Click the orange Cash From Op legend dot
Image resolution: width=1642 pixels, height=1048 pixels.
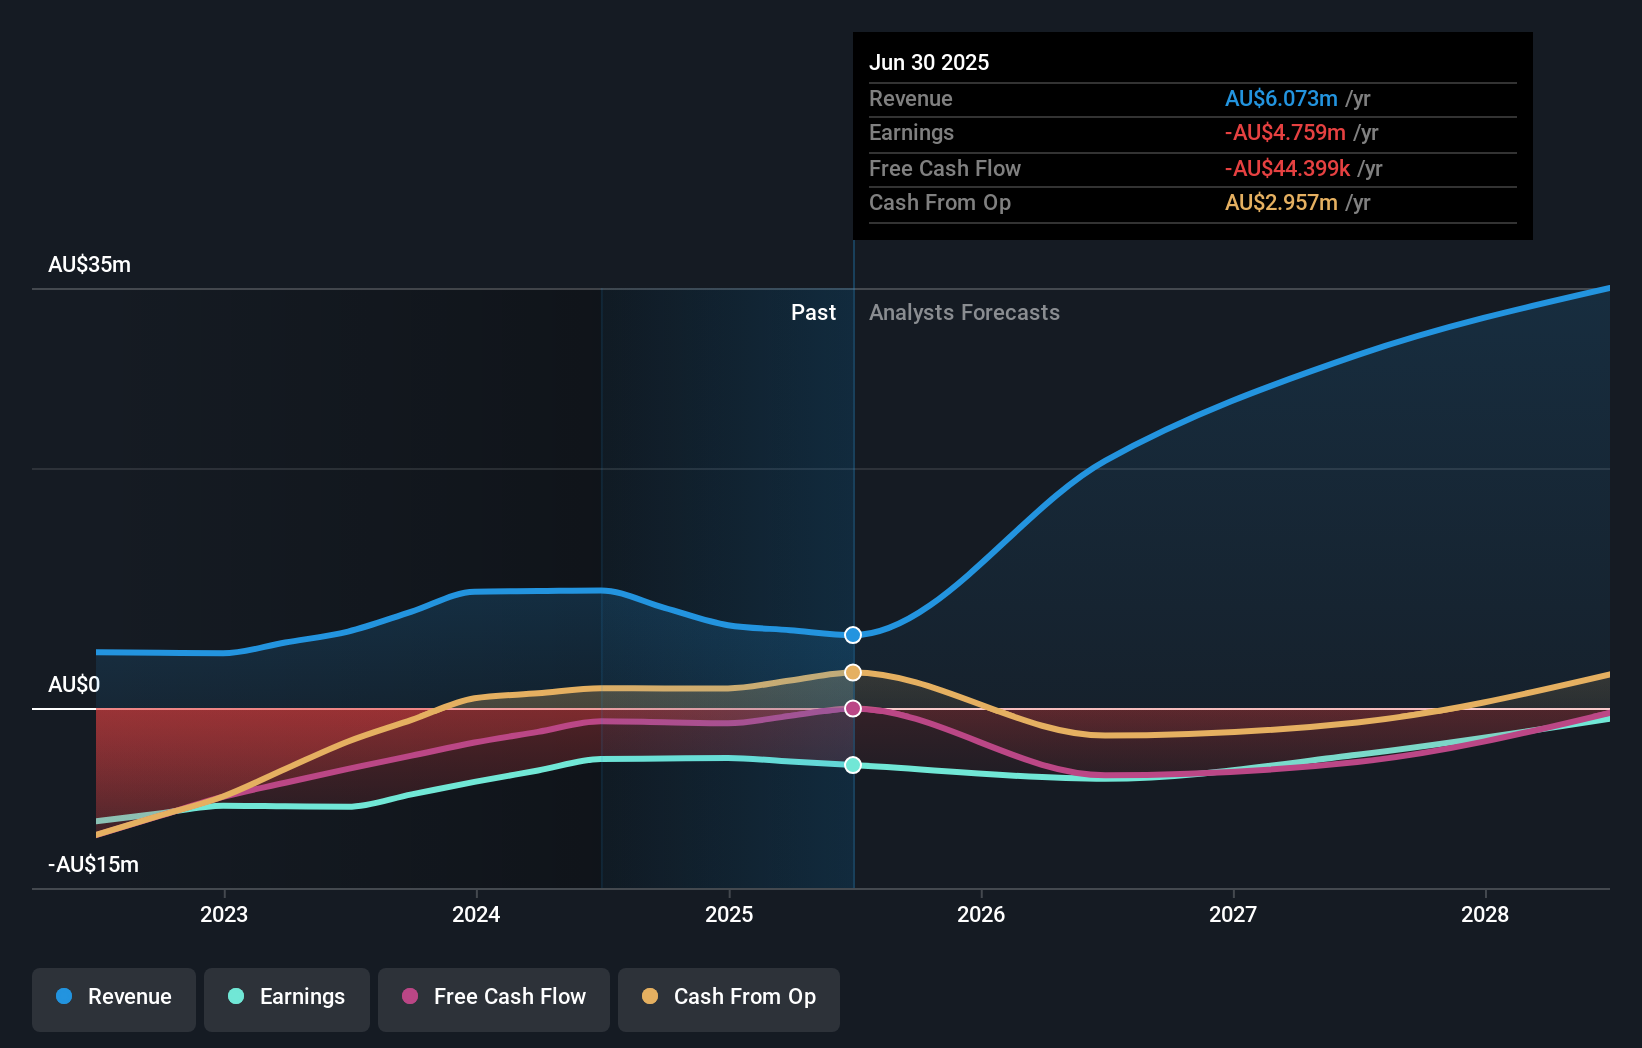point(650,997)
